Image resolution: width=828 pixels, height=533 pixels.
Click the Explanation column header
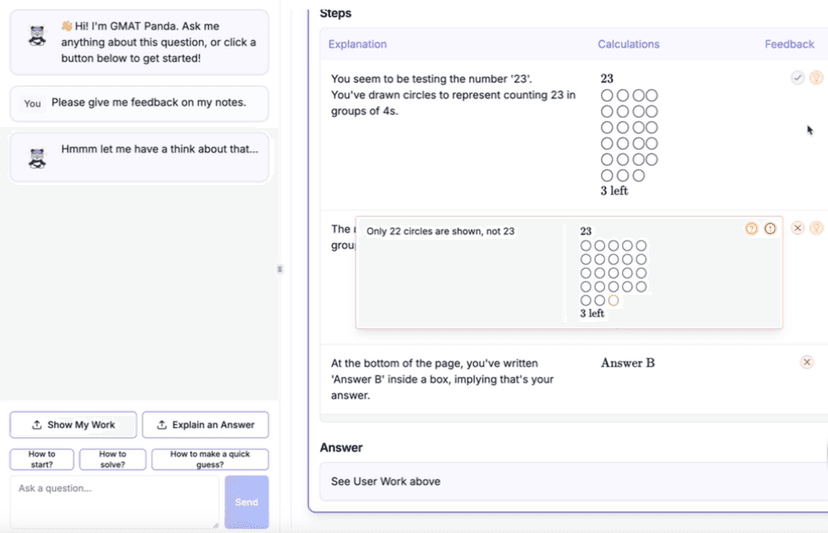(x=357, y=44)
